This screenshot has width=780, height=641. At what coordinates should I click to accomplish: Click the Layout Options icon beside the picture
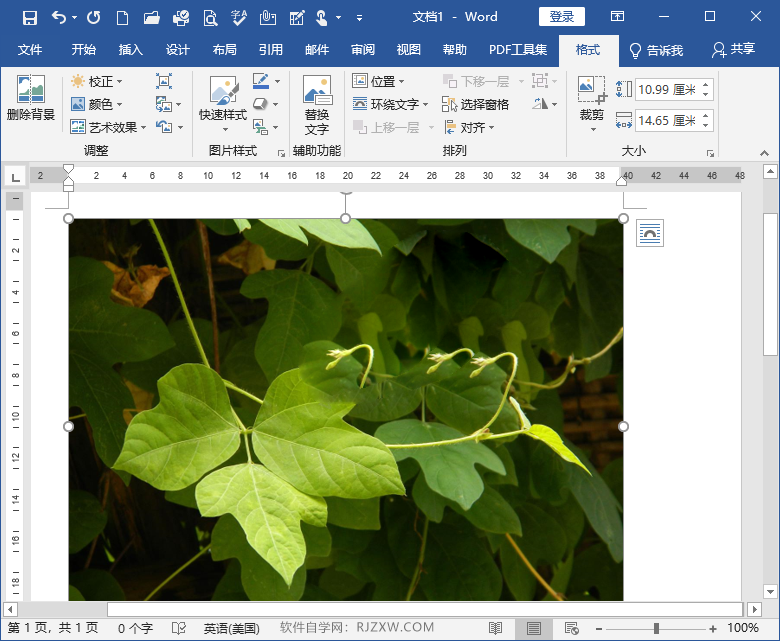click(x=650, y=234)
